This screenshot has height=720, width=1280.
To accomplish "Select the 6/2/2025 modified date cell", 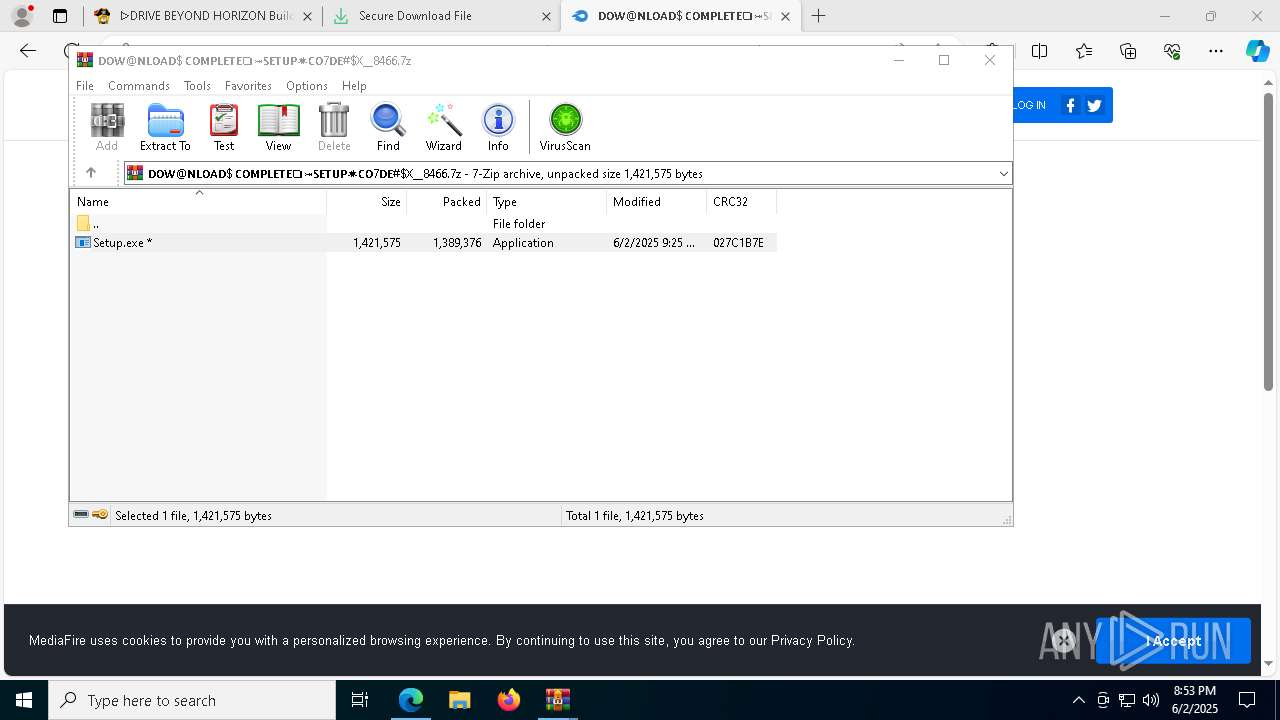I will 654,243.
